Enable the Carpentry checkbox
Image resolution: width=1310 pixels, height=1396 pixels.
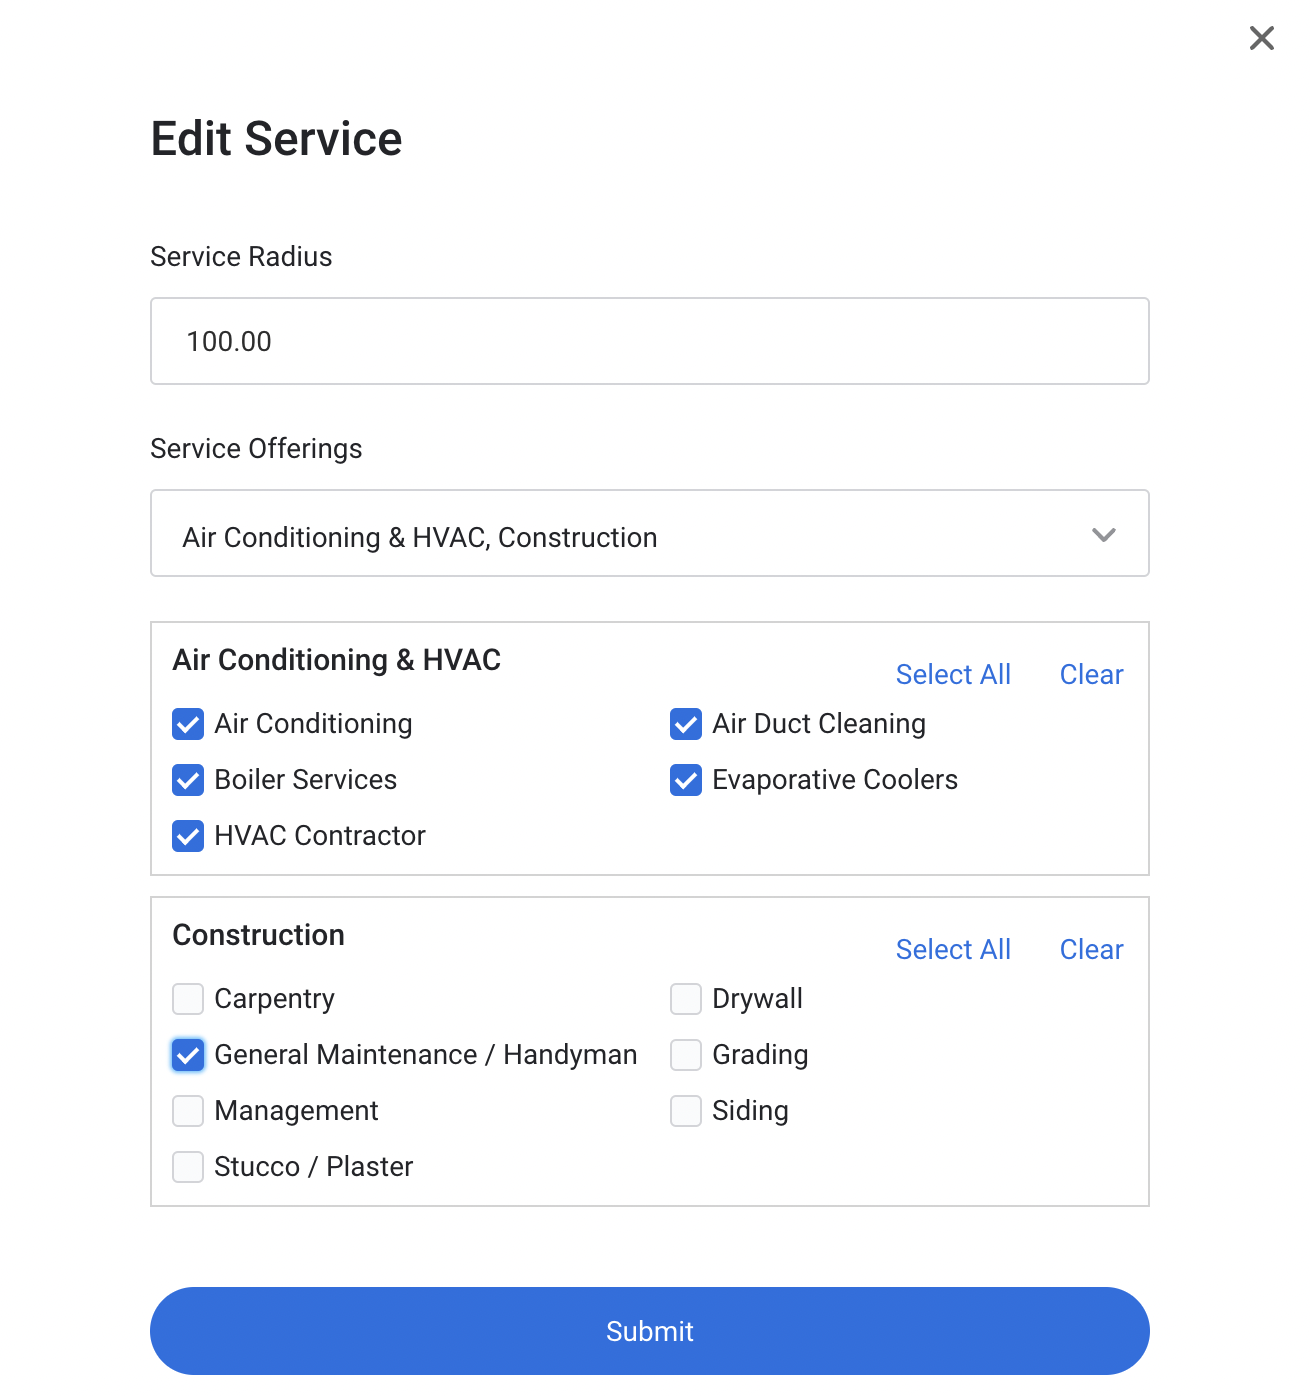pos(188,999)
